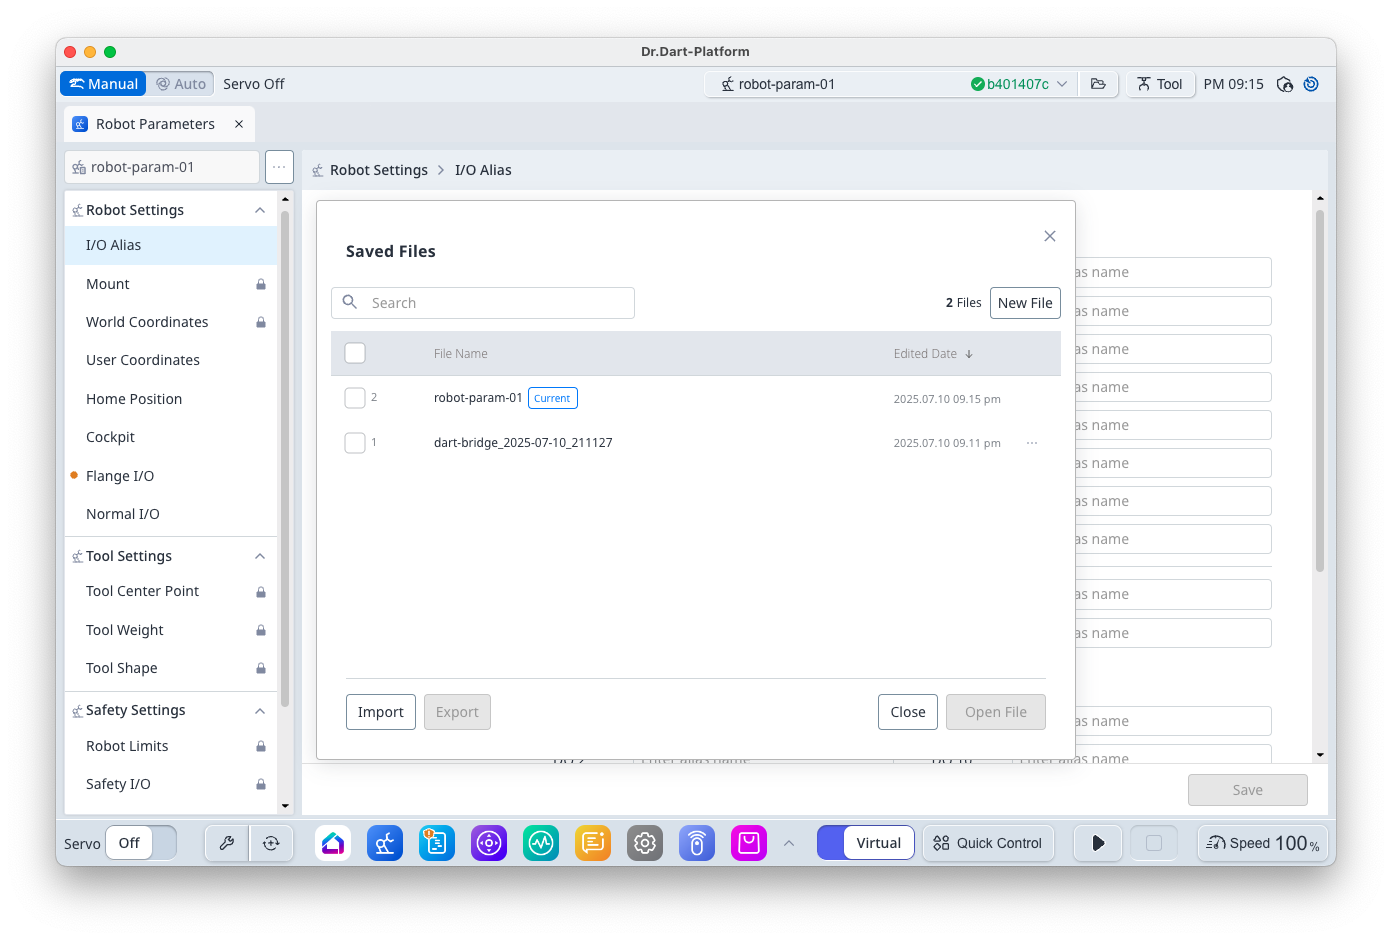1392x940 pixels.
Task: Switch to Auto mode tab
Action: 181,84
